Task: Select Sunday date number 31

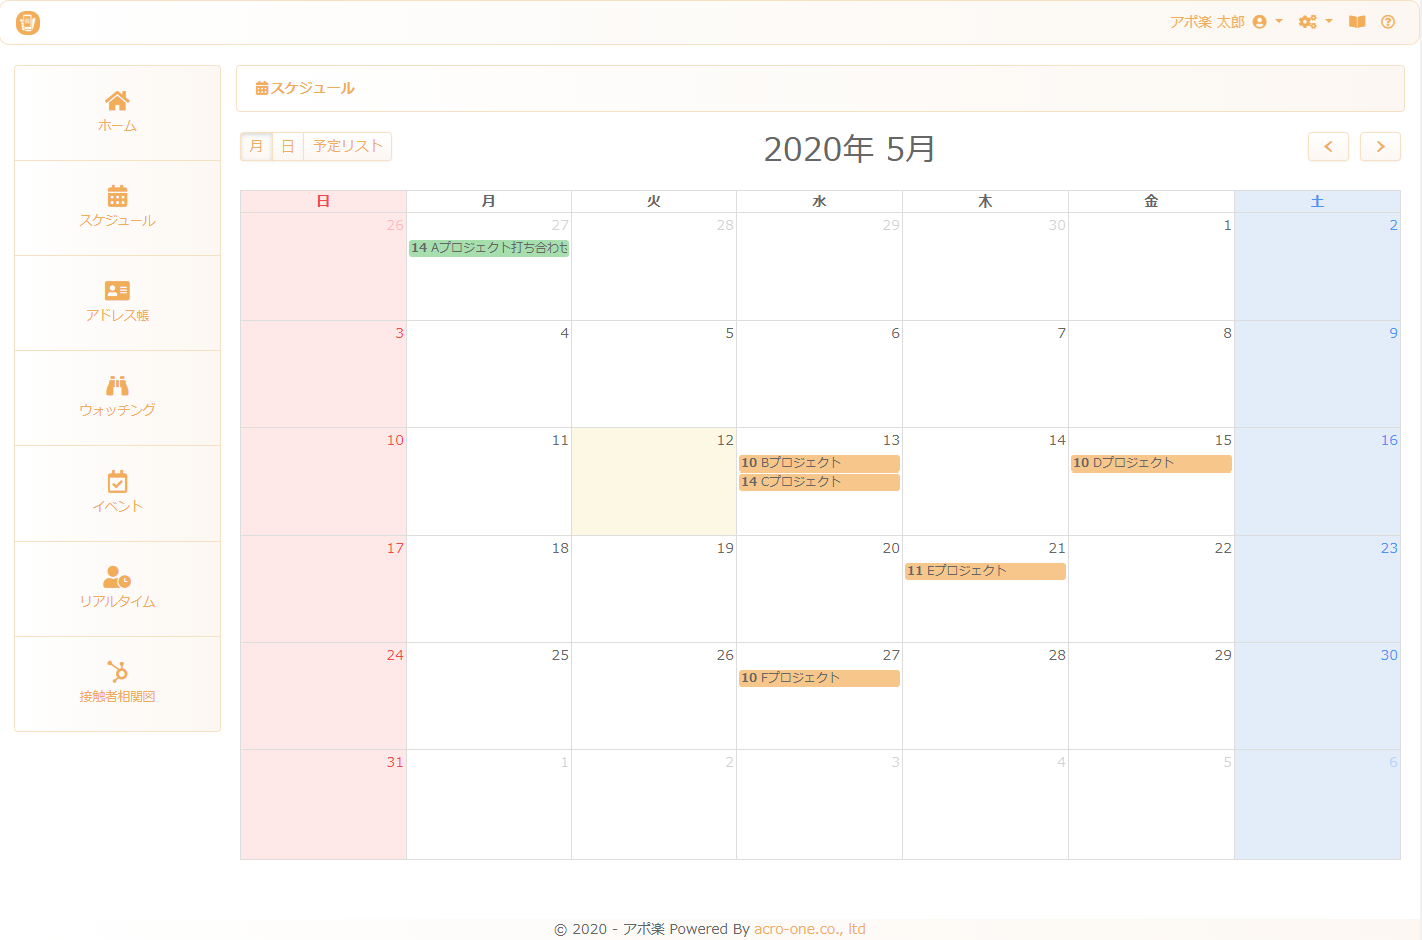Action: pos(395,762)
